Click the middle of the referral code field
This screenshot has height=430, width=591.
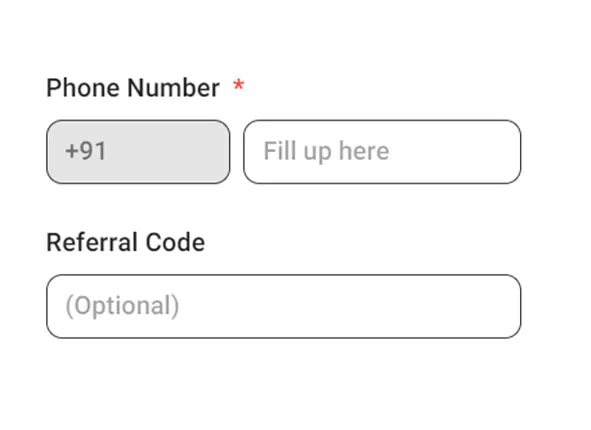[x=284, y=306]
